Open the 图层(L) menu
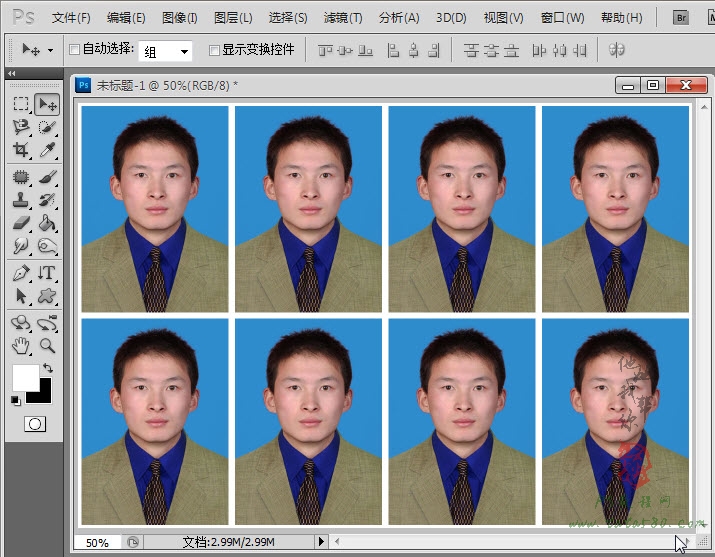Image resolution: width=715 pixels, height=557 pixels. 233,18
